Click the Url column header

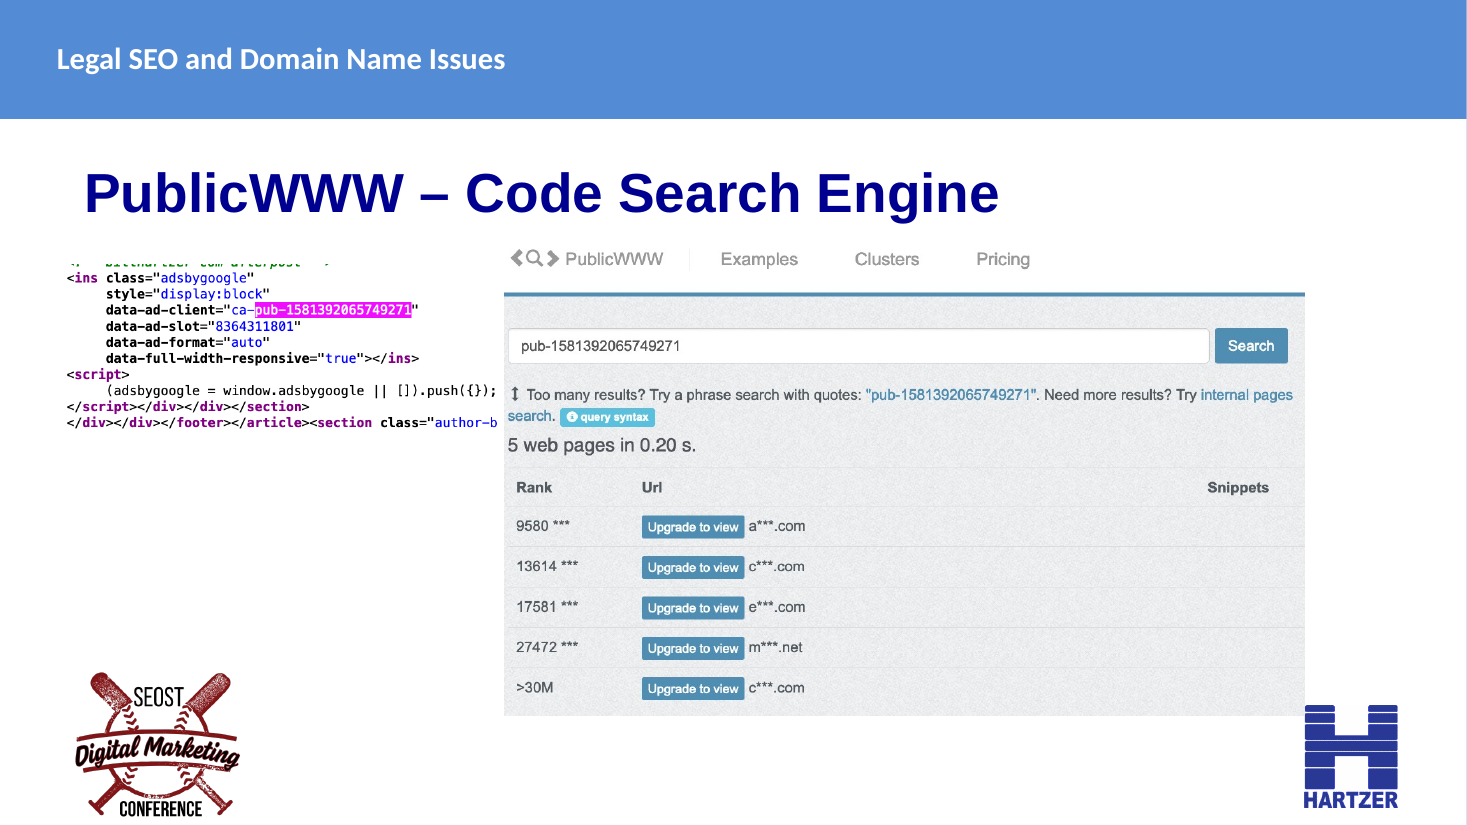click(x=652, y=487)
